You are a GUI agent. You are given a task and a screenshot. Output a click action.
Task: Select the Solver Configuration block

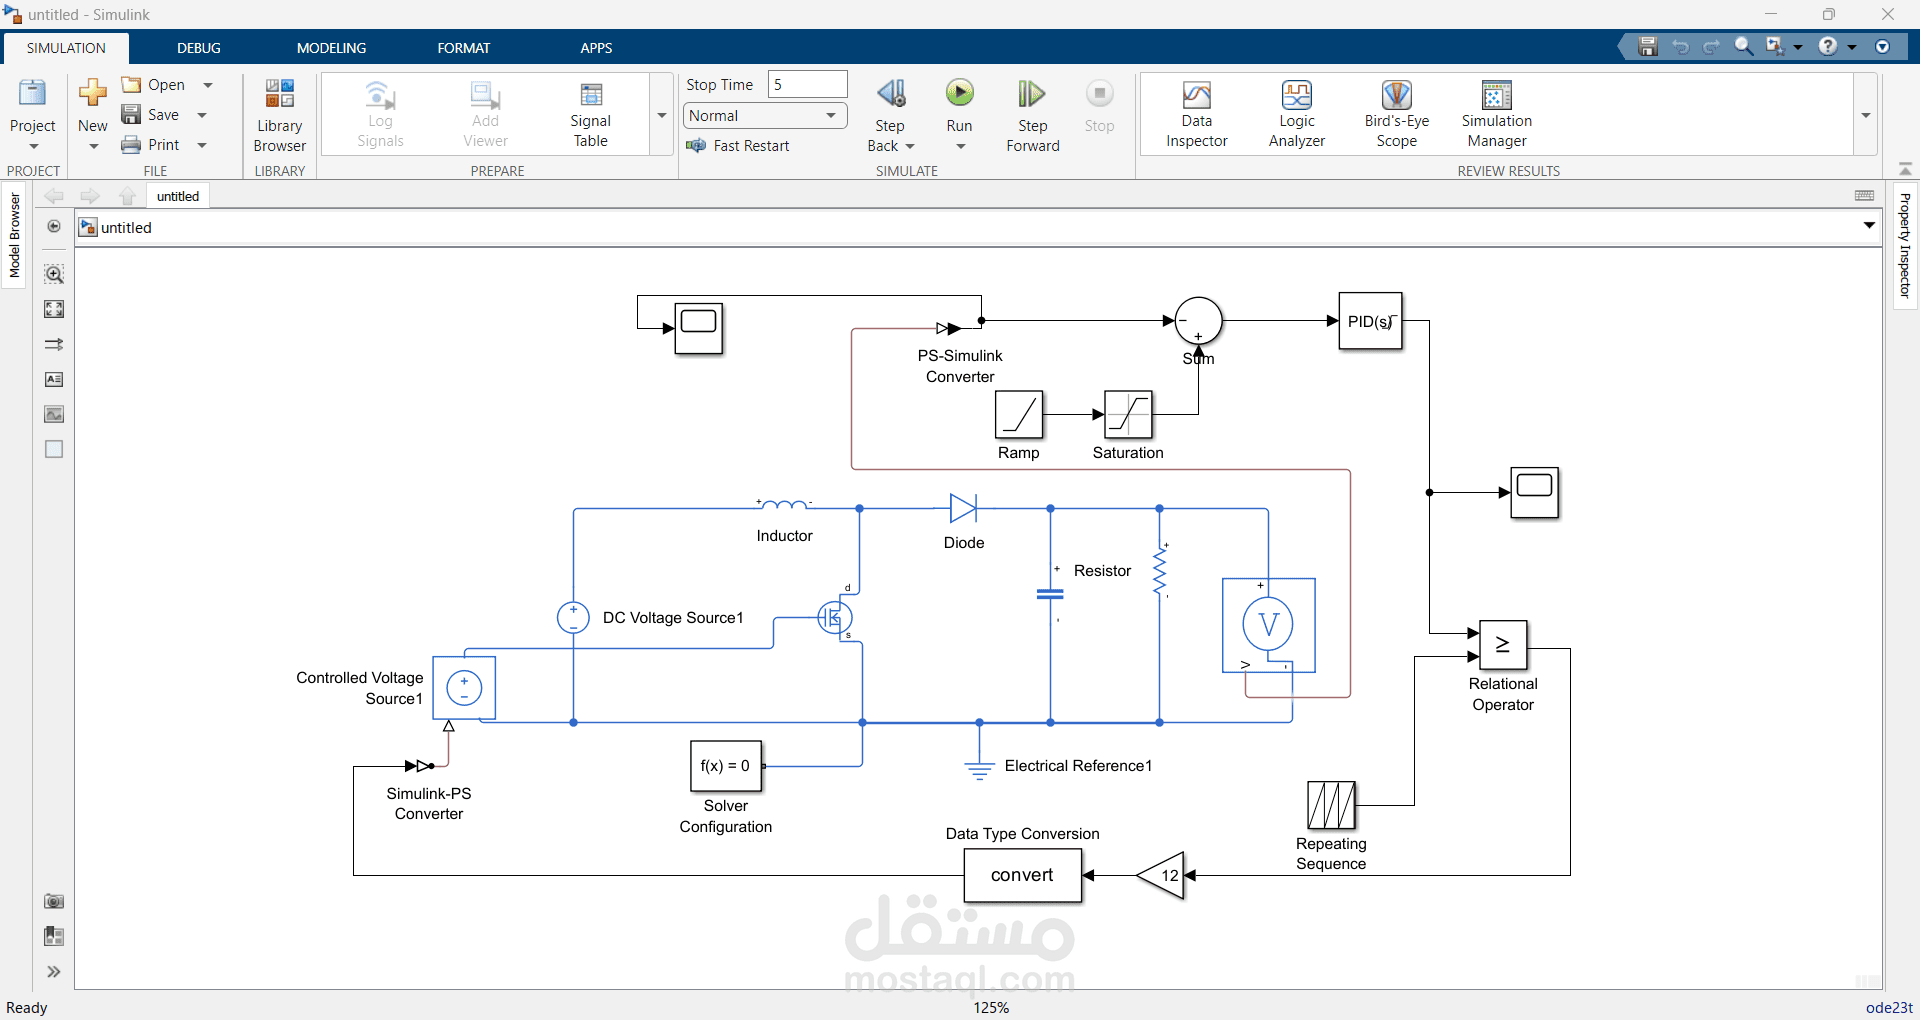tap(726, 766)
